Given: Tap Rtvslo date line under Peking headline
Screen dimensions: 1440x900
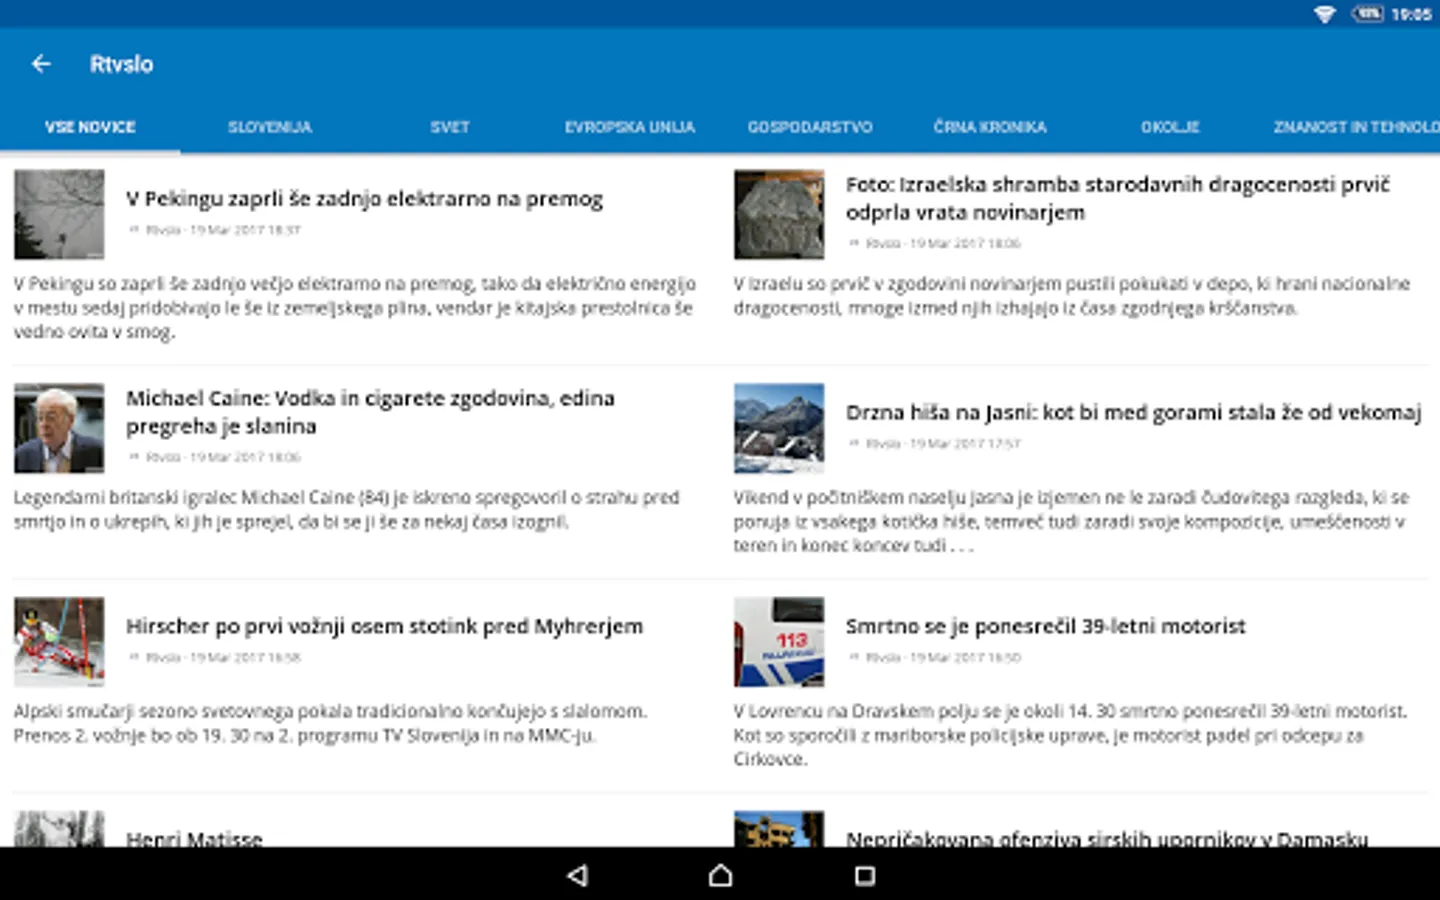Looking at the screenshot, I should [214, 230].
